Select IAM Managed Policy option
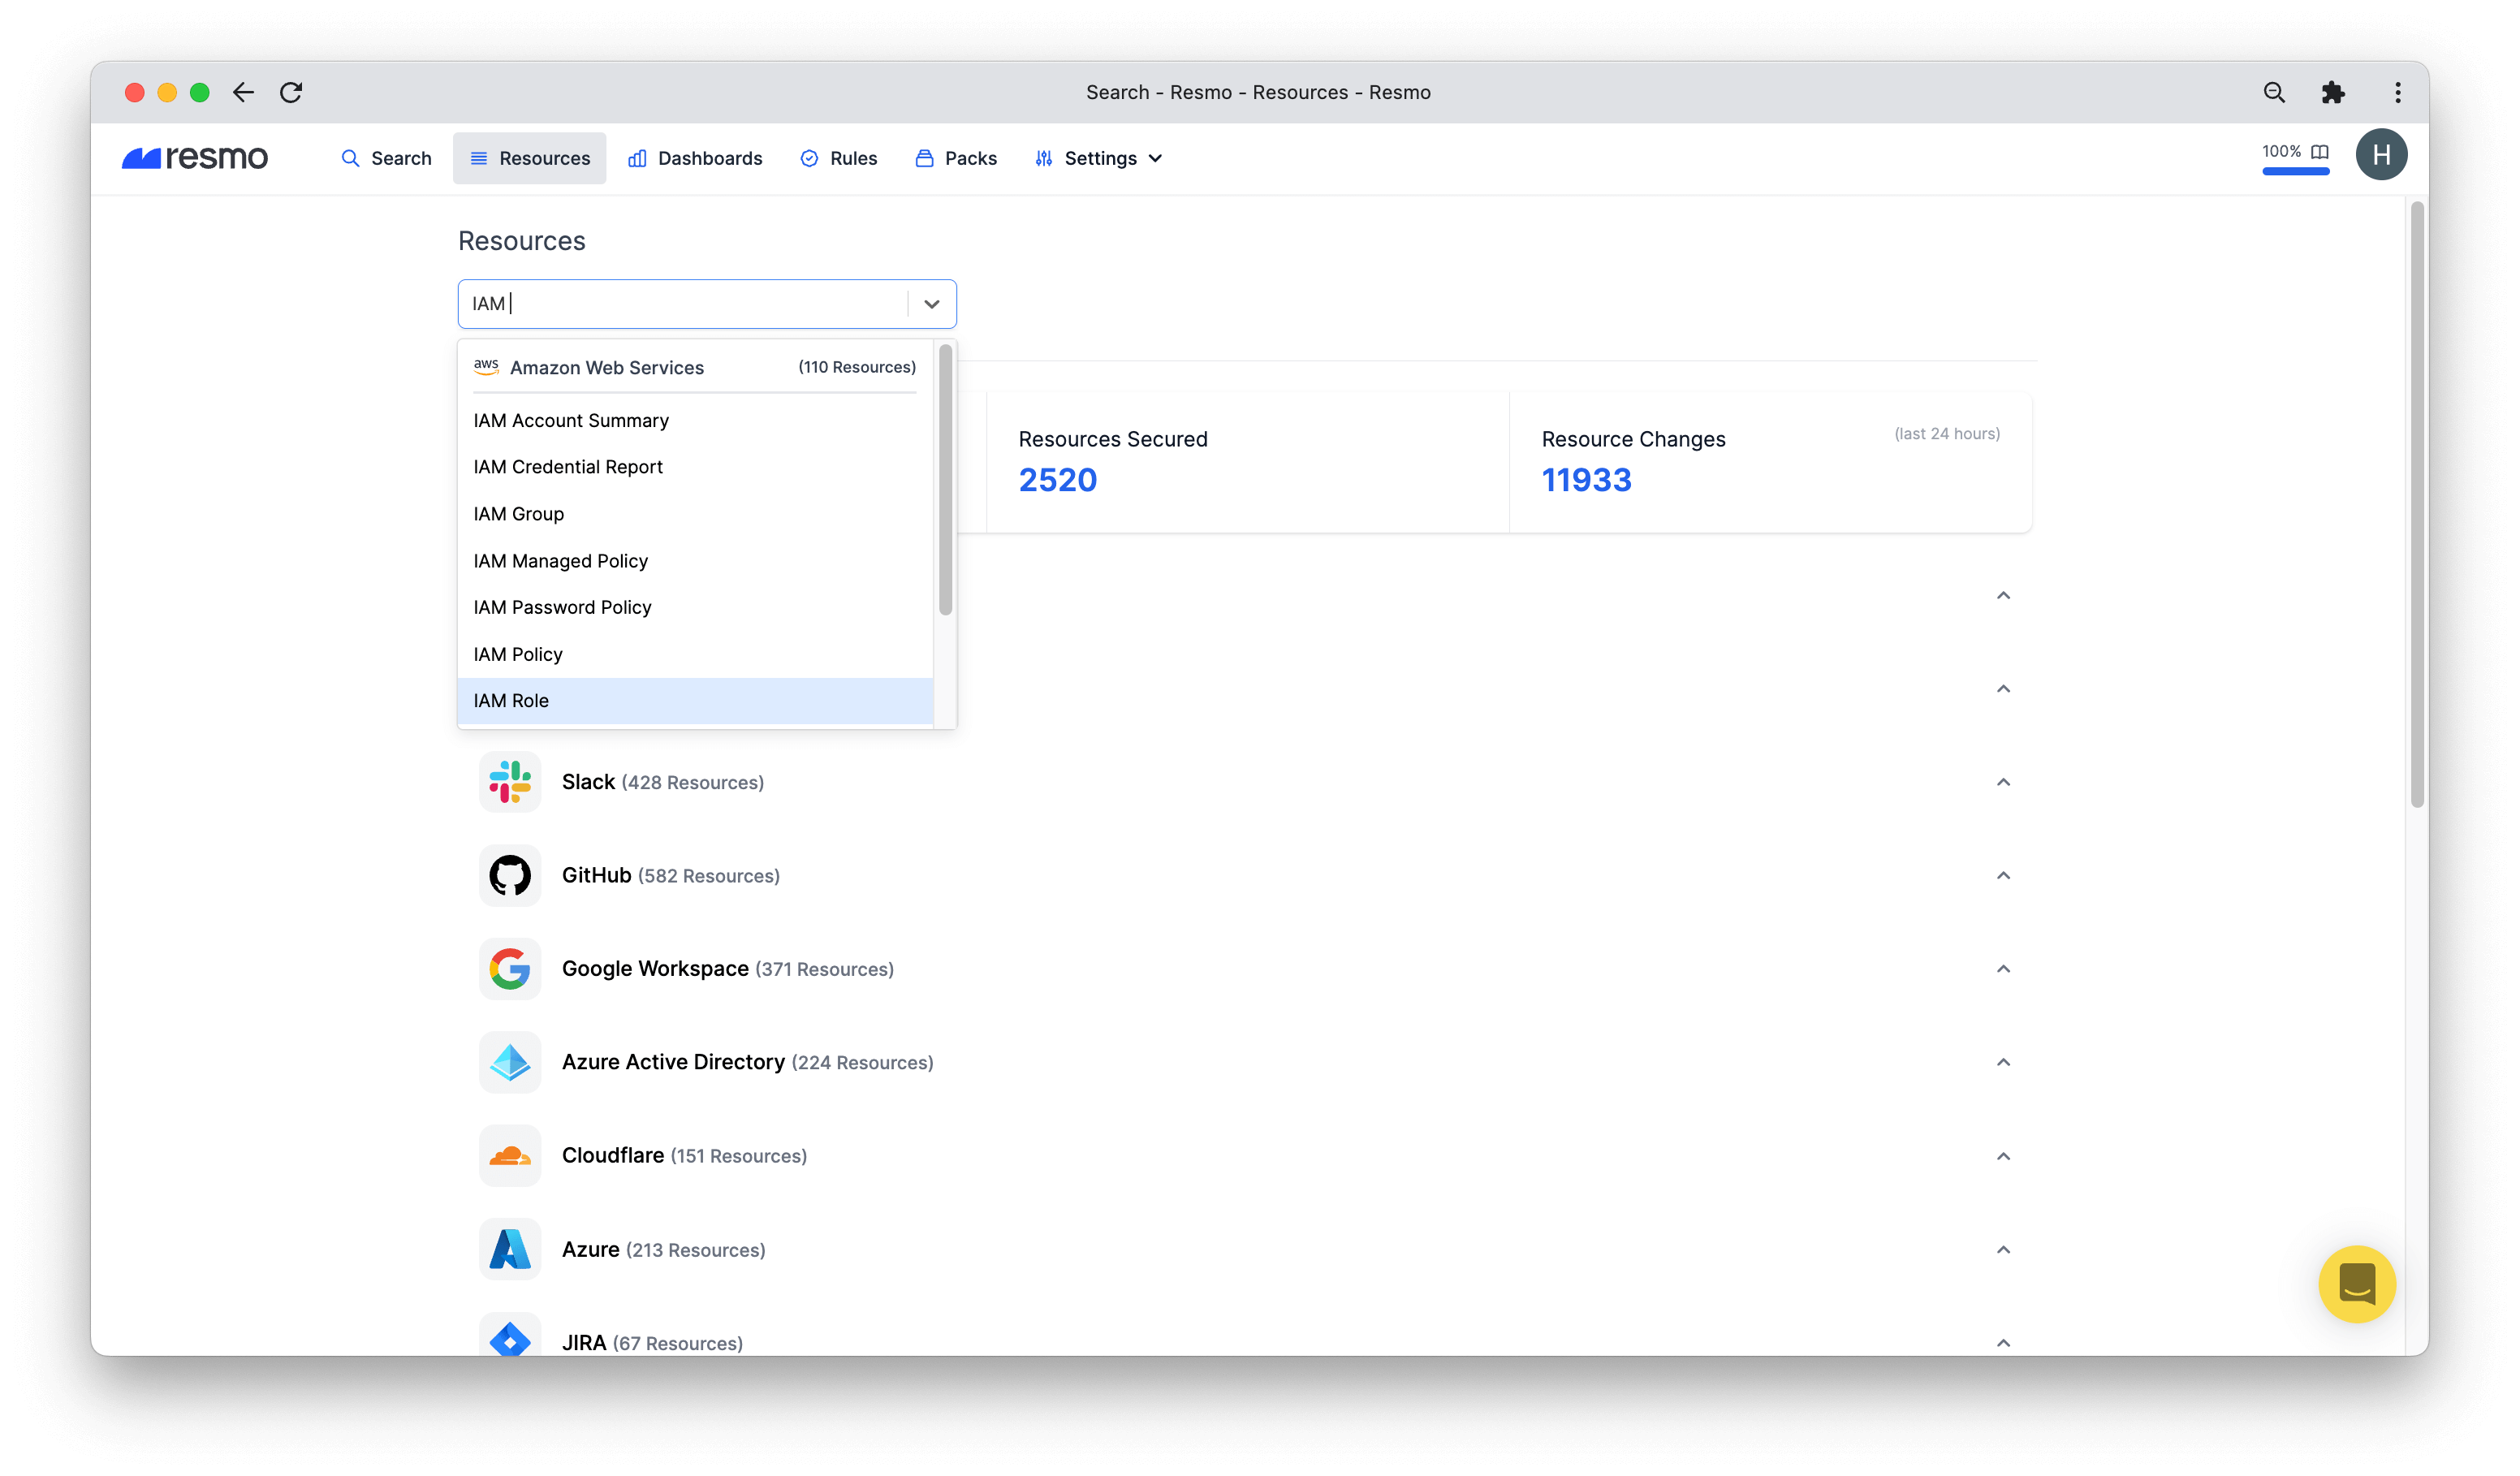 (695, 561)
